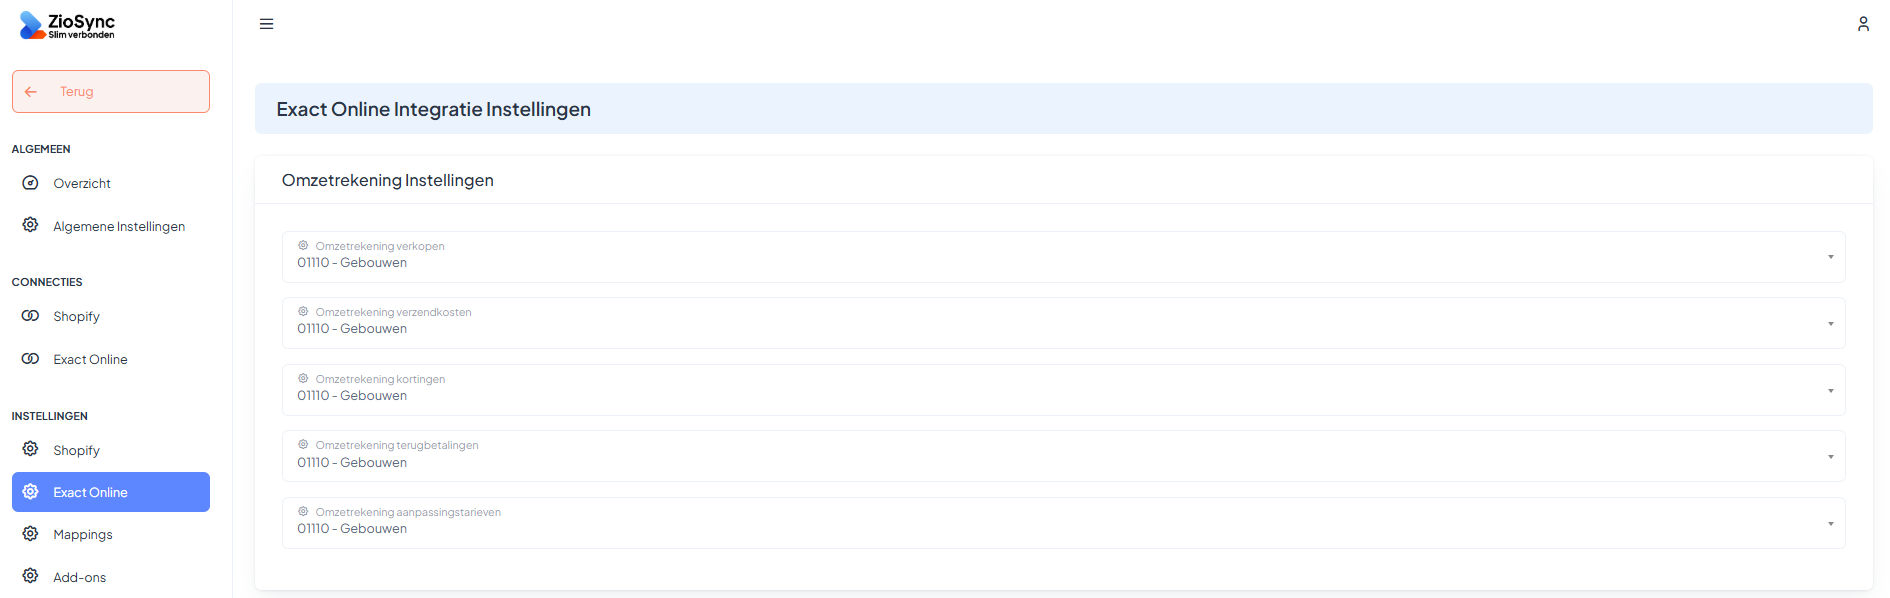This screenshot has width=1890, height=598.
Task: Click the Add-ons gear icon
Action: (31, 576)
